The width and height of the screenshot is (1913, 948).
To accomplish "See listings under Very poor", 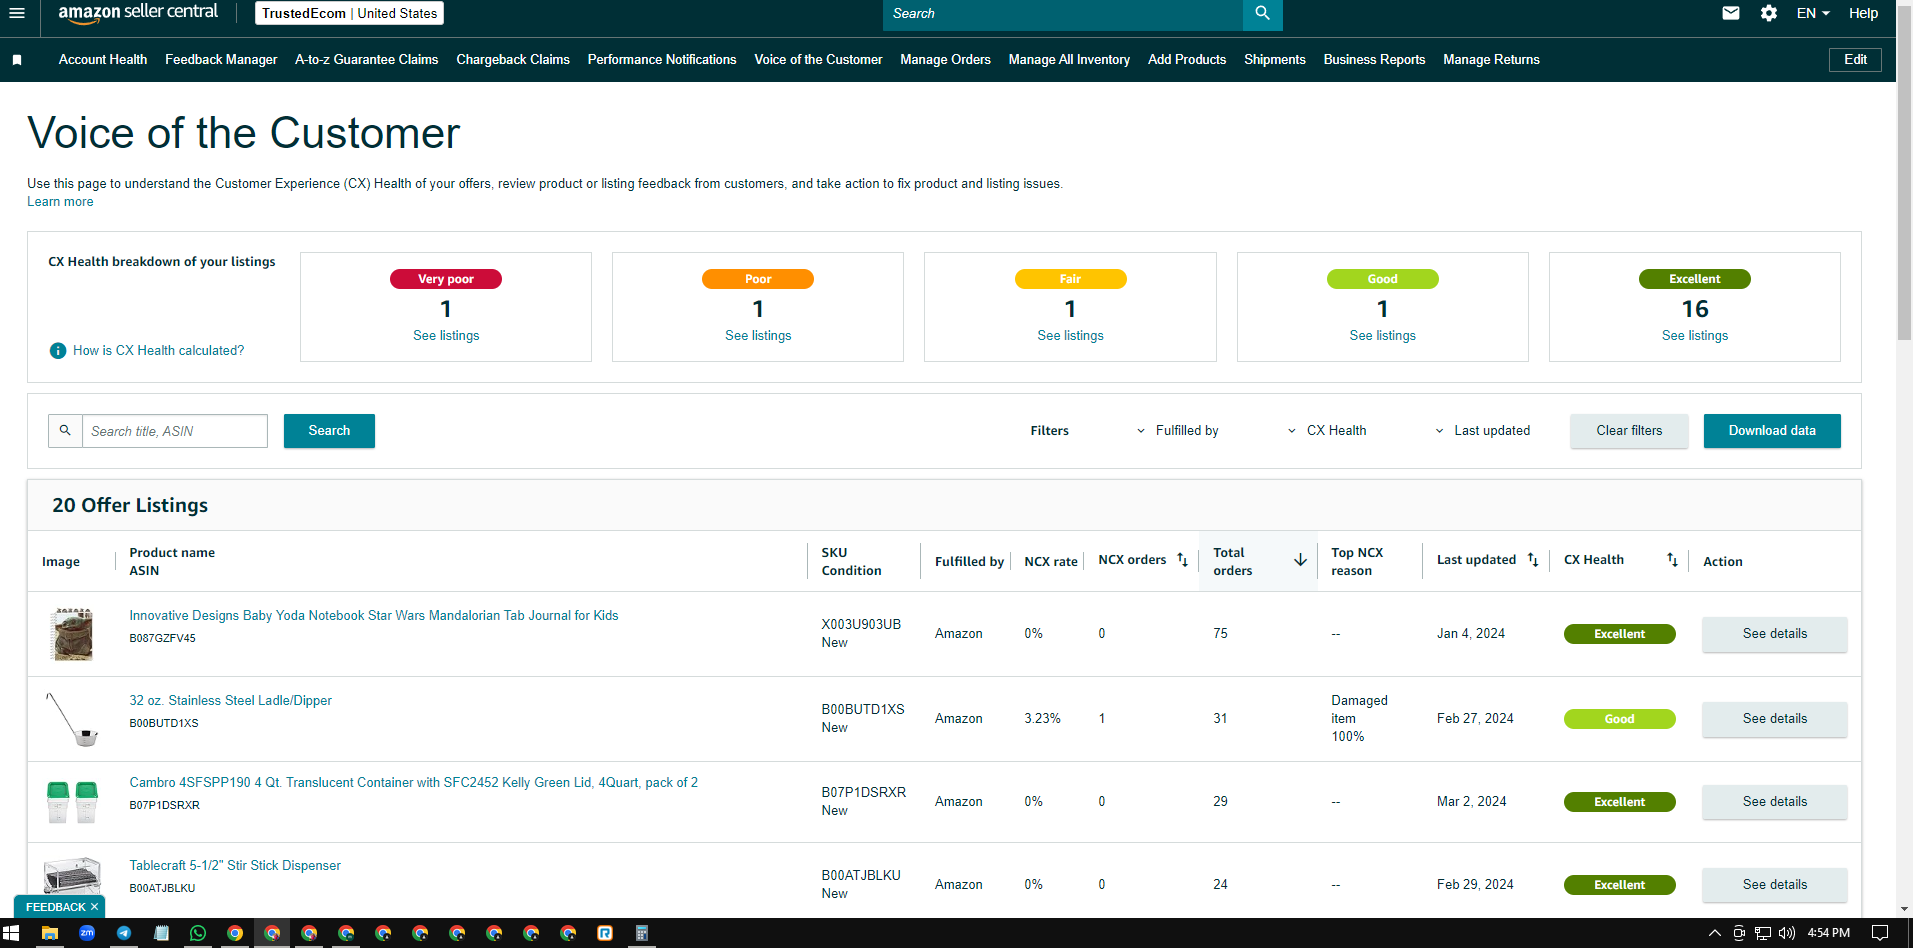I will coord(446,336).
